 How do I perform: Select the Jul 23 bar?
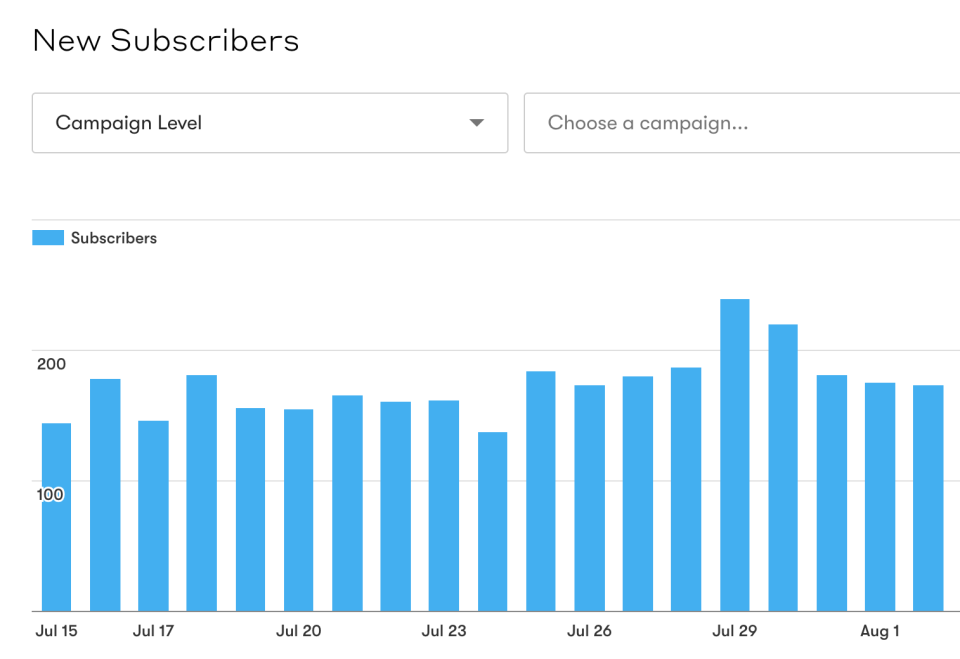443,500
